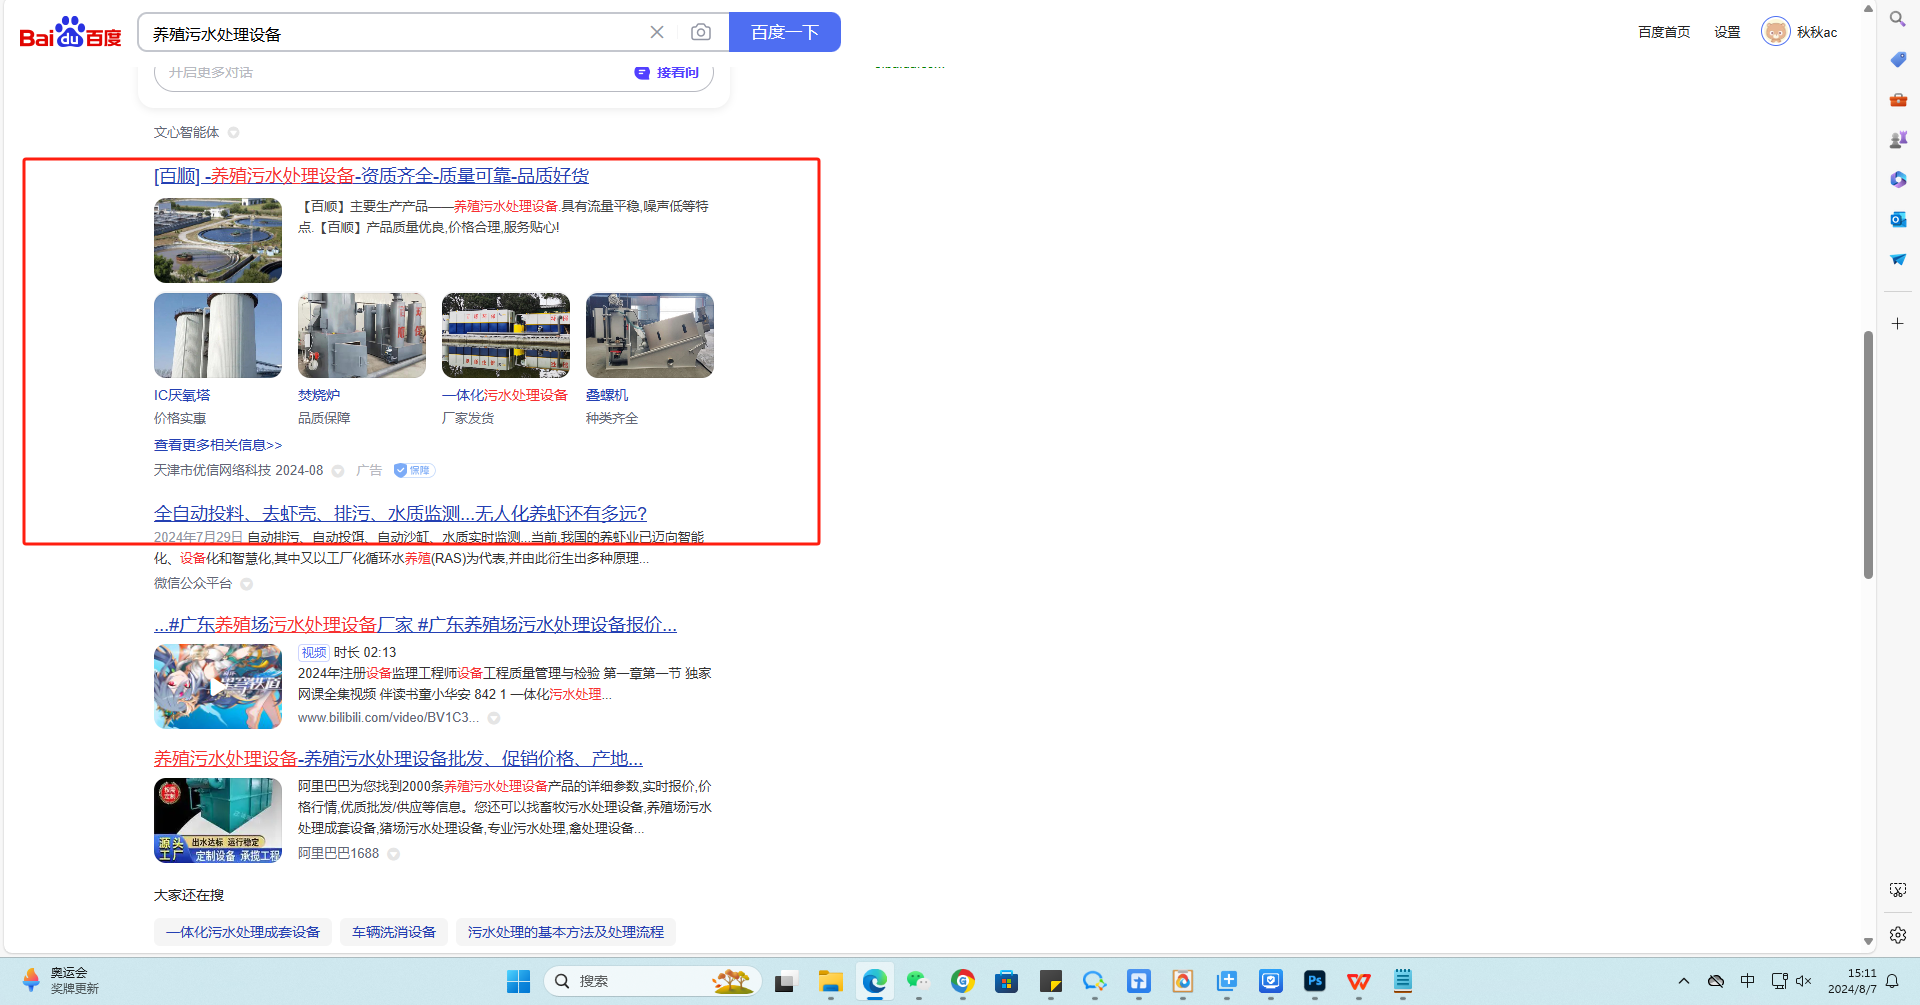Open the 阿里巴巴 养殖污水处理设备 result title
The height and width of the screenshot is (1005, 1920).
point(398,758)
